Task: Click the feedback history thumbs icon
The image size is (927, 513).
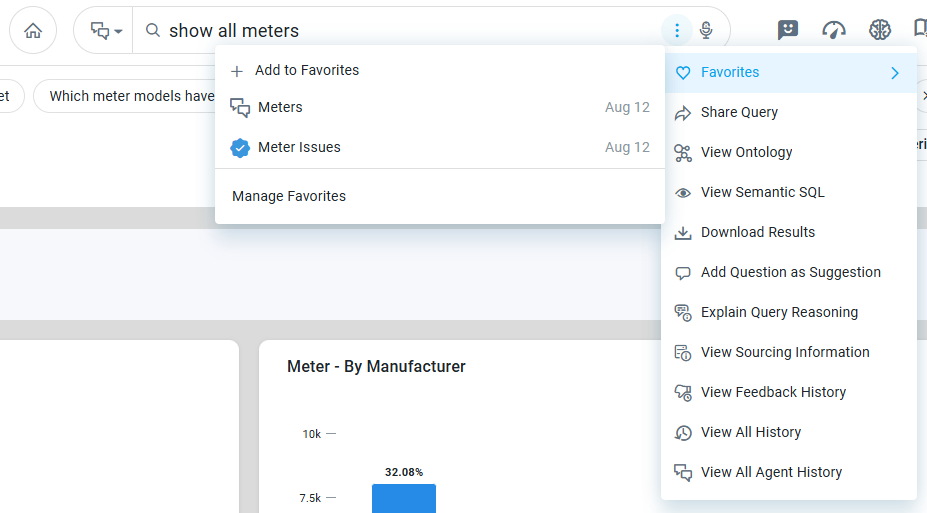Action: [x=683, y=392]
